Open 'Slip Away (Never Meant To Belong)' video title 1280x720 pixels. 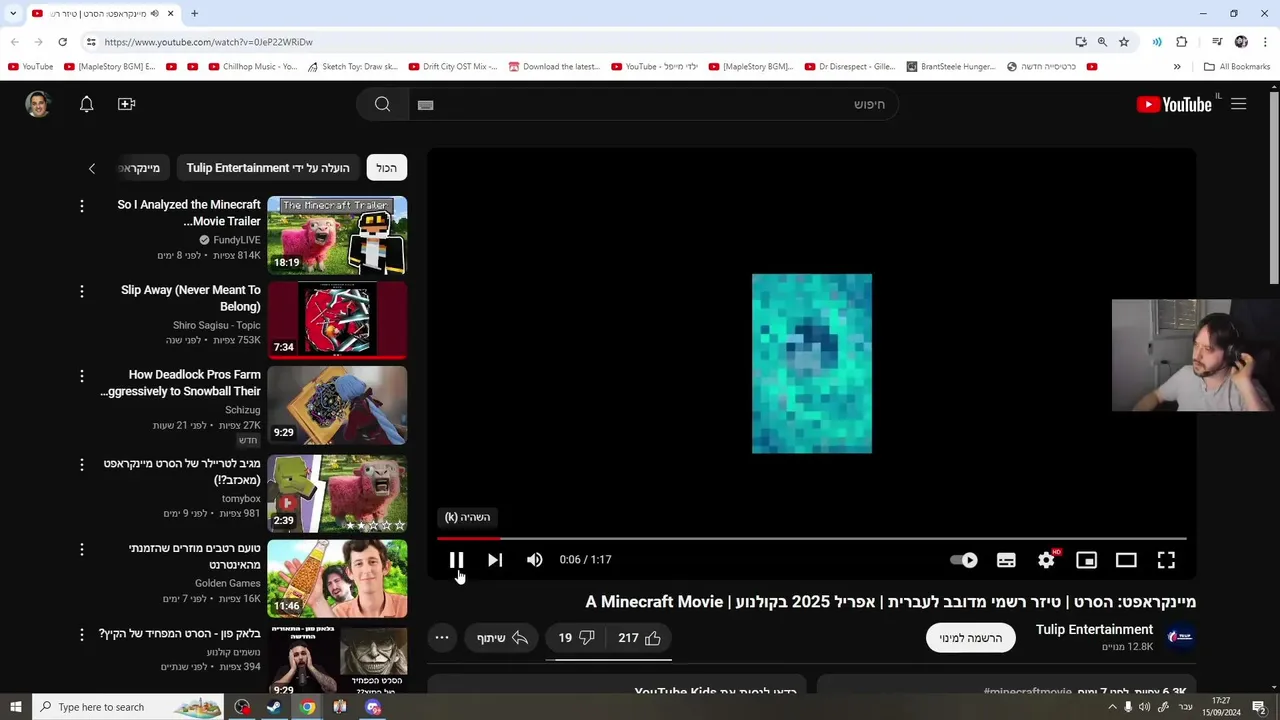click(190, 298)
